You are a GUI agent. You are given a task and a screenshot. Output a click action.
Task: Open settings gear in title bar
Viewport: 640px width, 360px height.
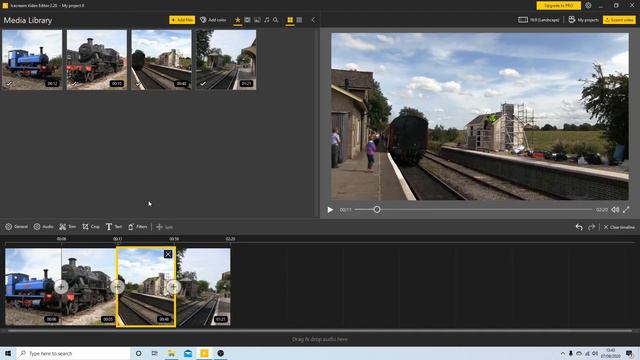click(x=588, y=6)
